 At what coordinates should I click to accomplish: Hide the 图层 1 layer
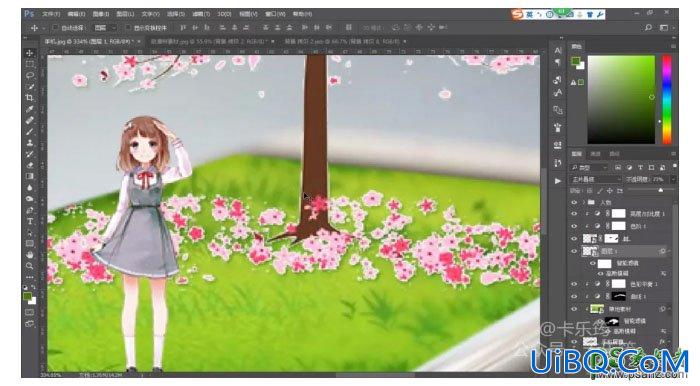[x=574, y=251]
